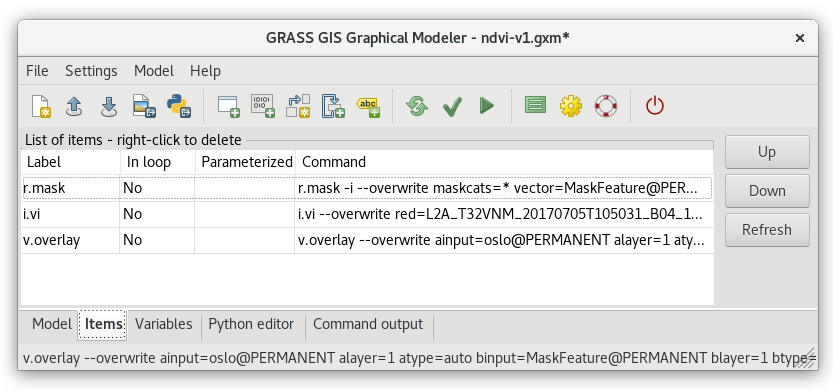This screenshot has width=833, height=389.
Task: Click 'No' in the i.vi row
Action: coord(133,214)
